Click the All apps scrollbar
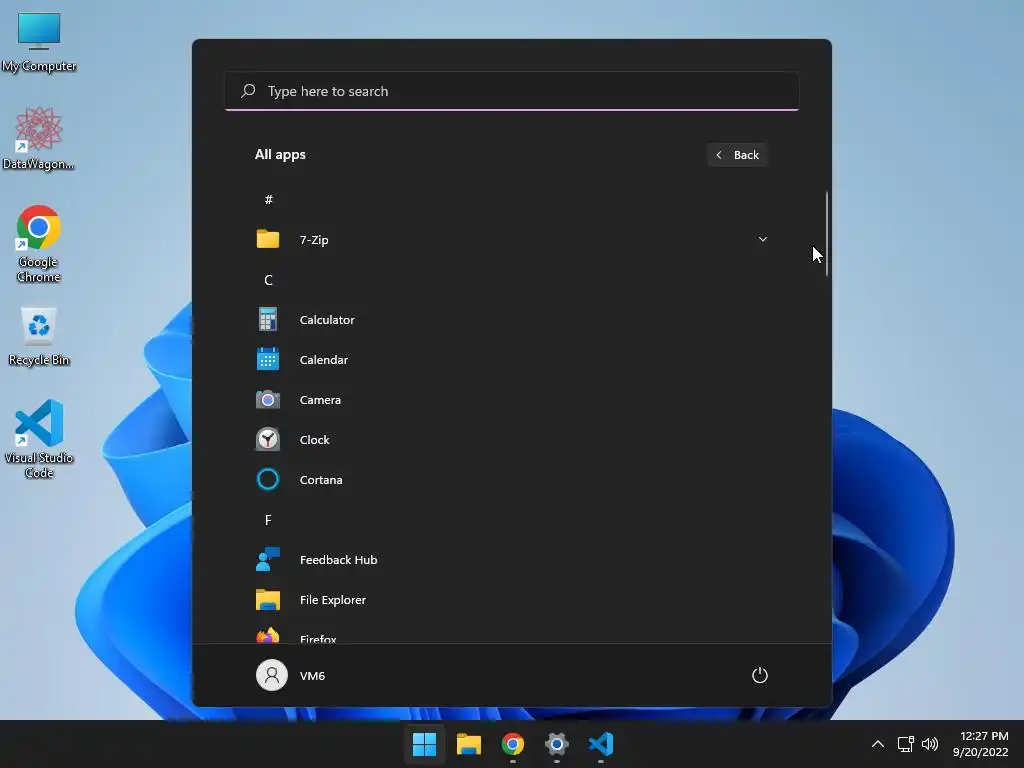The width and height of the screenshot is (1024, 768). (827, 234)
